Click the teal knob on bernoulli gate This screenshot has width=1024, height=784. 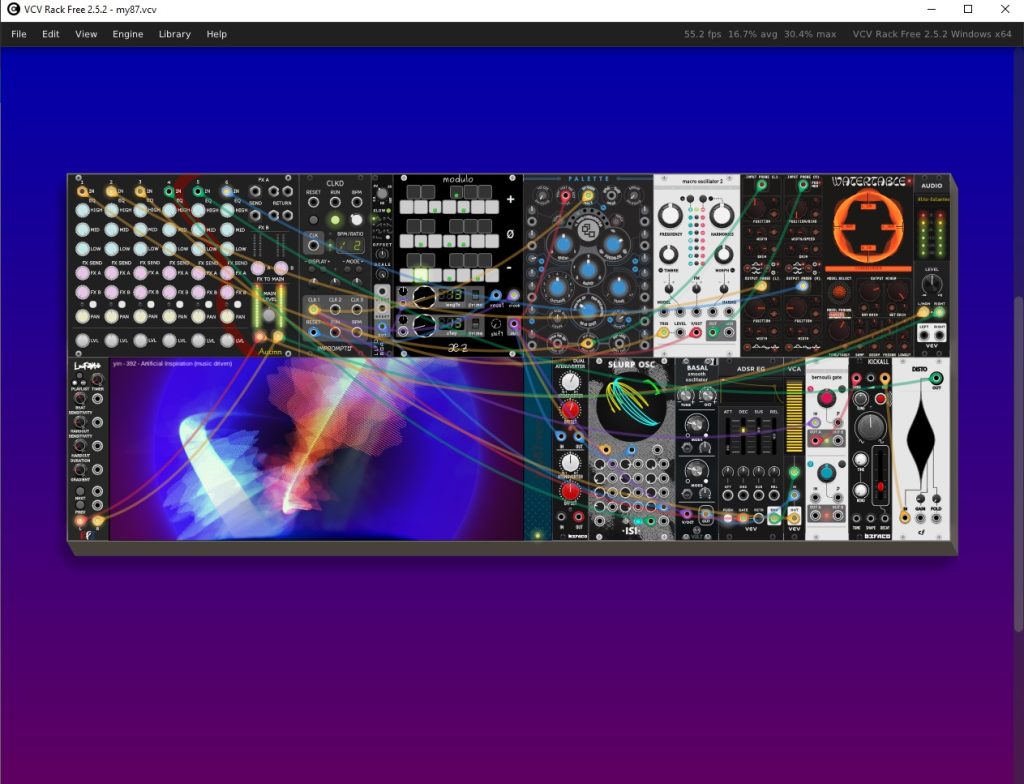[826, 472]
